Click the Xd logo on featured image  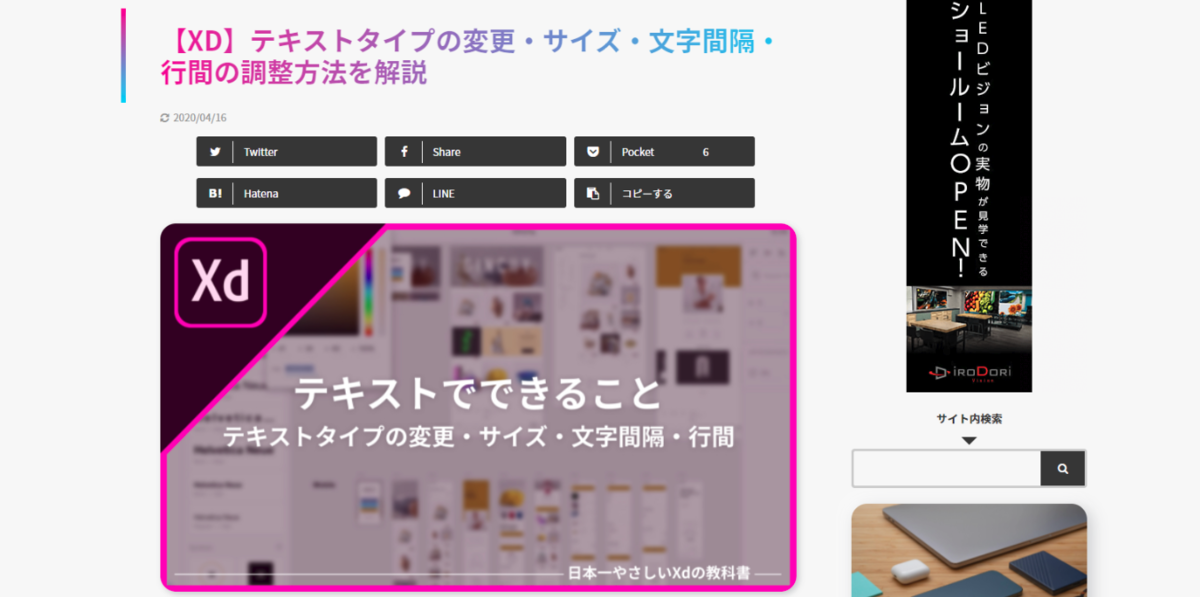click(x=221, y=282)
